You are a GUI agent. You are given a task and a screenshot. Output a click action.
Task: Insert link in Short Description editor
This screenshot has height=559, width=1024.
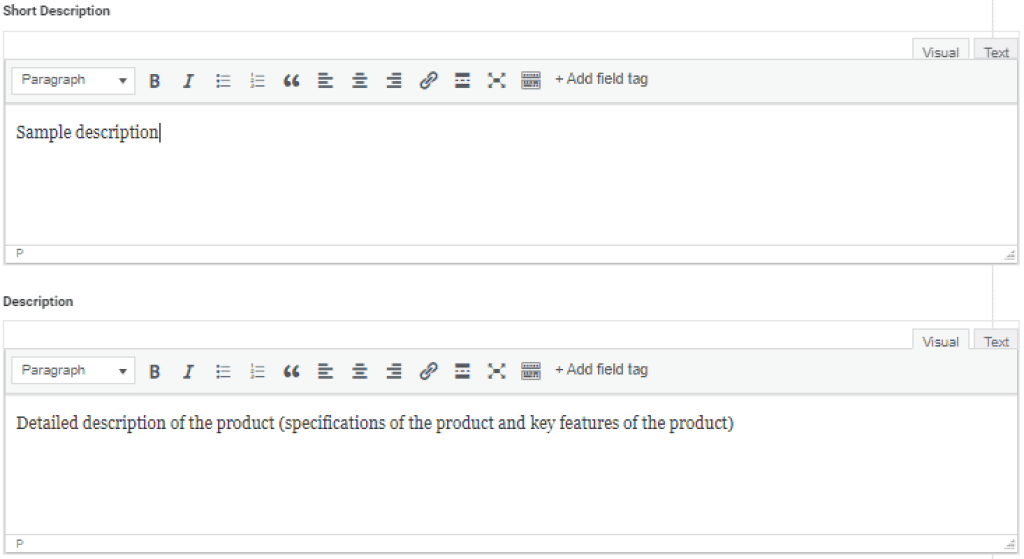tap(428, 81)
